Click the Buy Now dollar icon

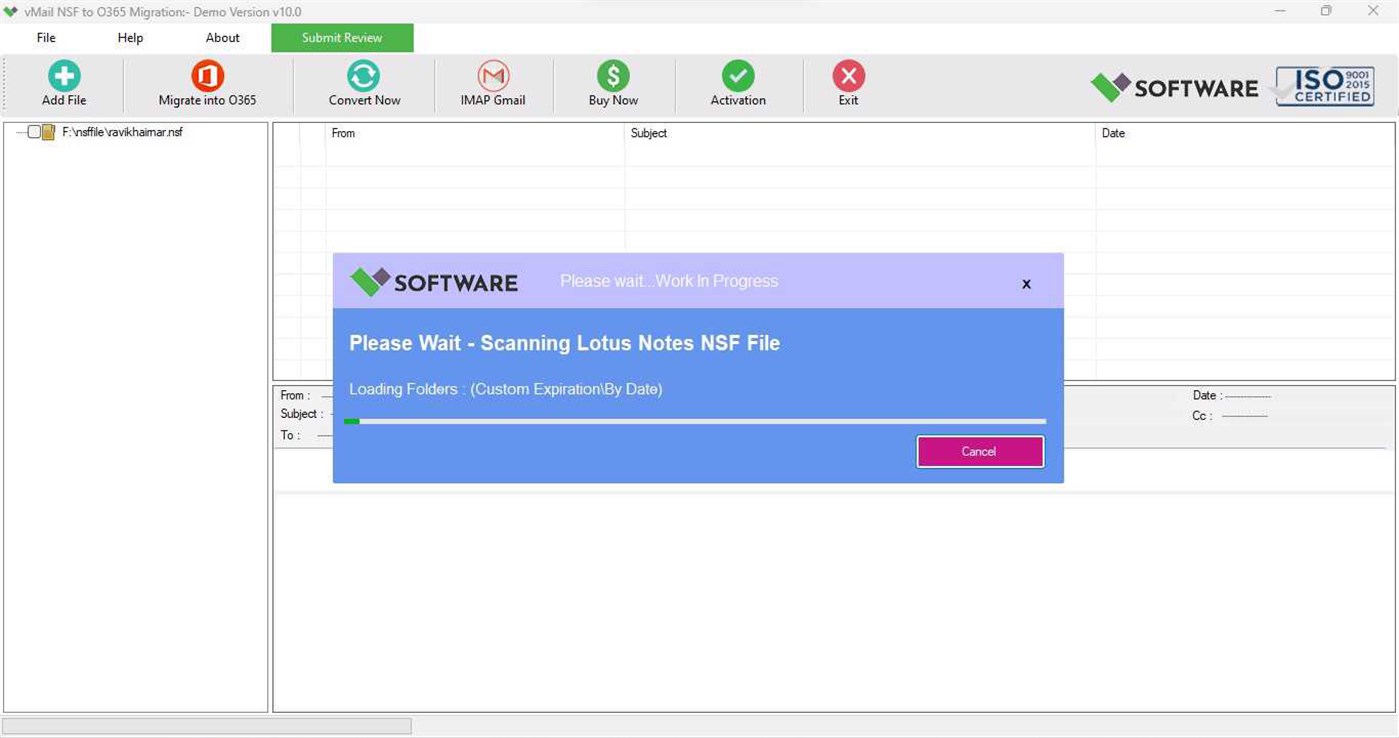(612, 75)
